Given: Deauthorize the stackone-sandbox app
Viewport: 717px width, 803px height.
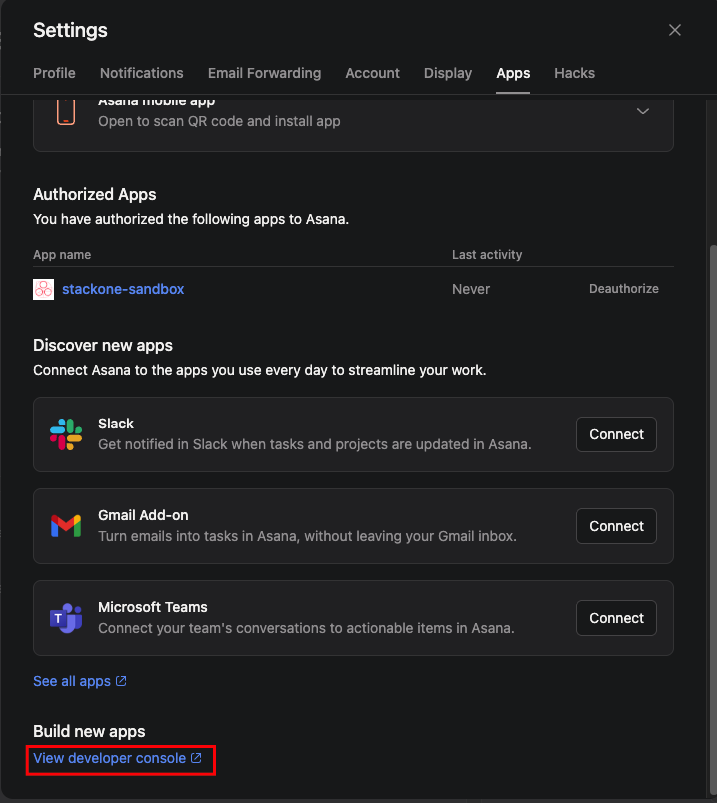Looking at the screenshot, I should 623,288.
